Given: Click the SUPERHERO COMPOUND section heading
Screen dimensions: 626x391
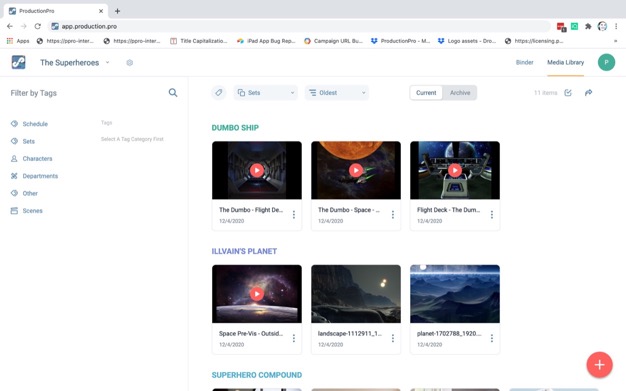Looking at the screenshot, I should click(x=257, y=375).
